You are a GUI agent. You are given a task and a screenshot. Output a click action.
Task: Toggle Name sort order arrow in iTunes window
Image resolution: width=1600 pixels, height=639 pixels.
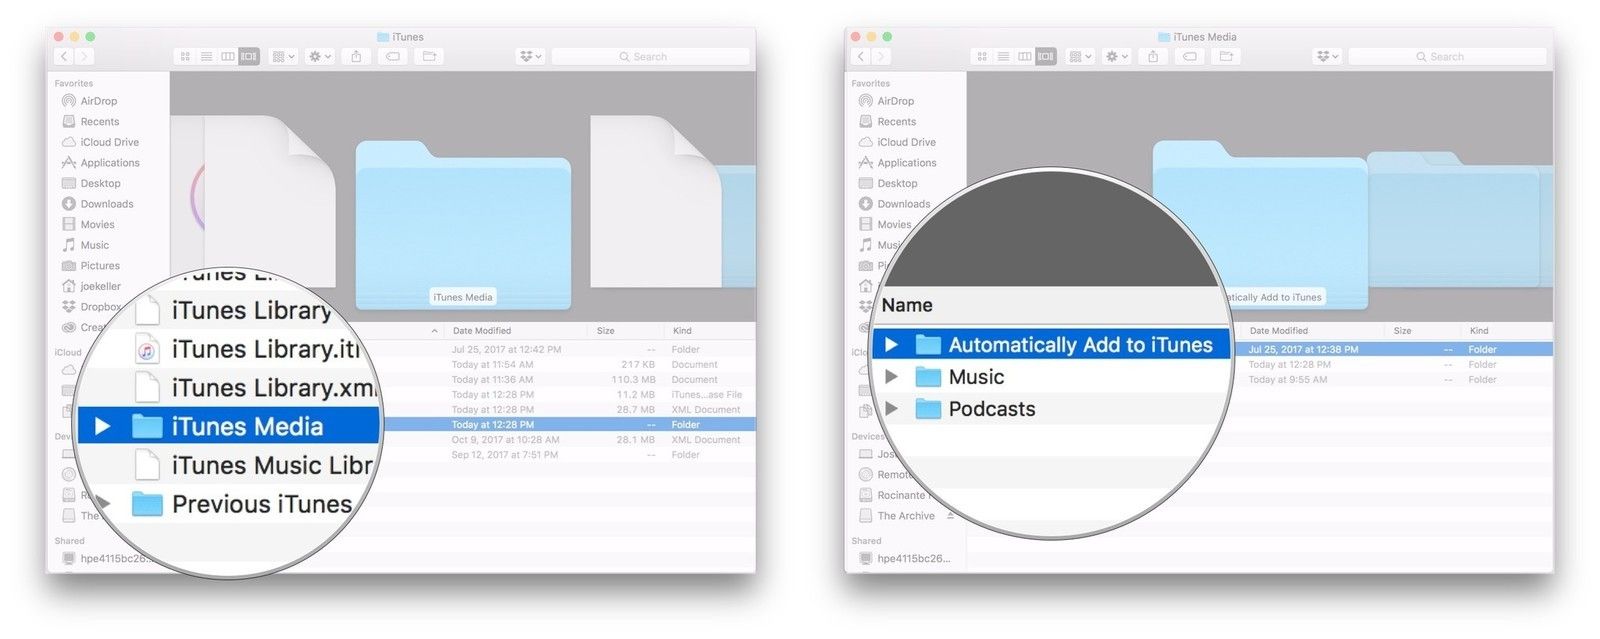tap(434, 331)
